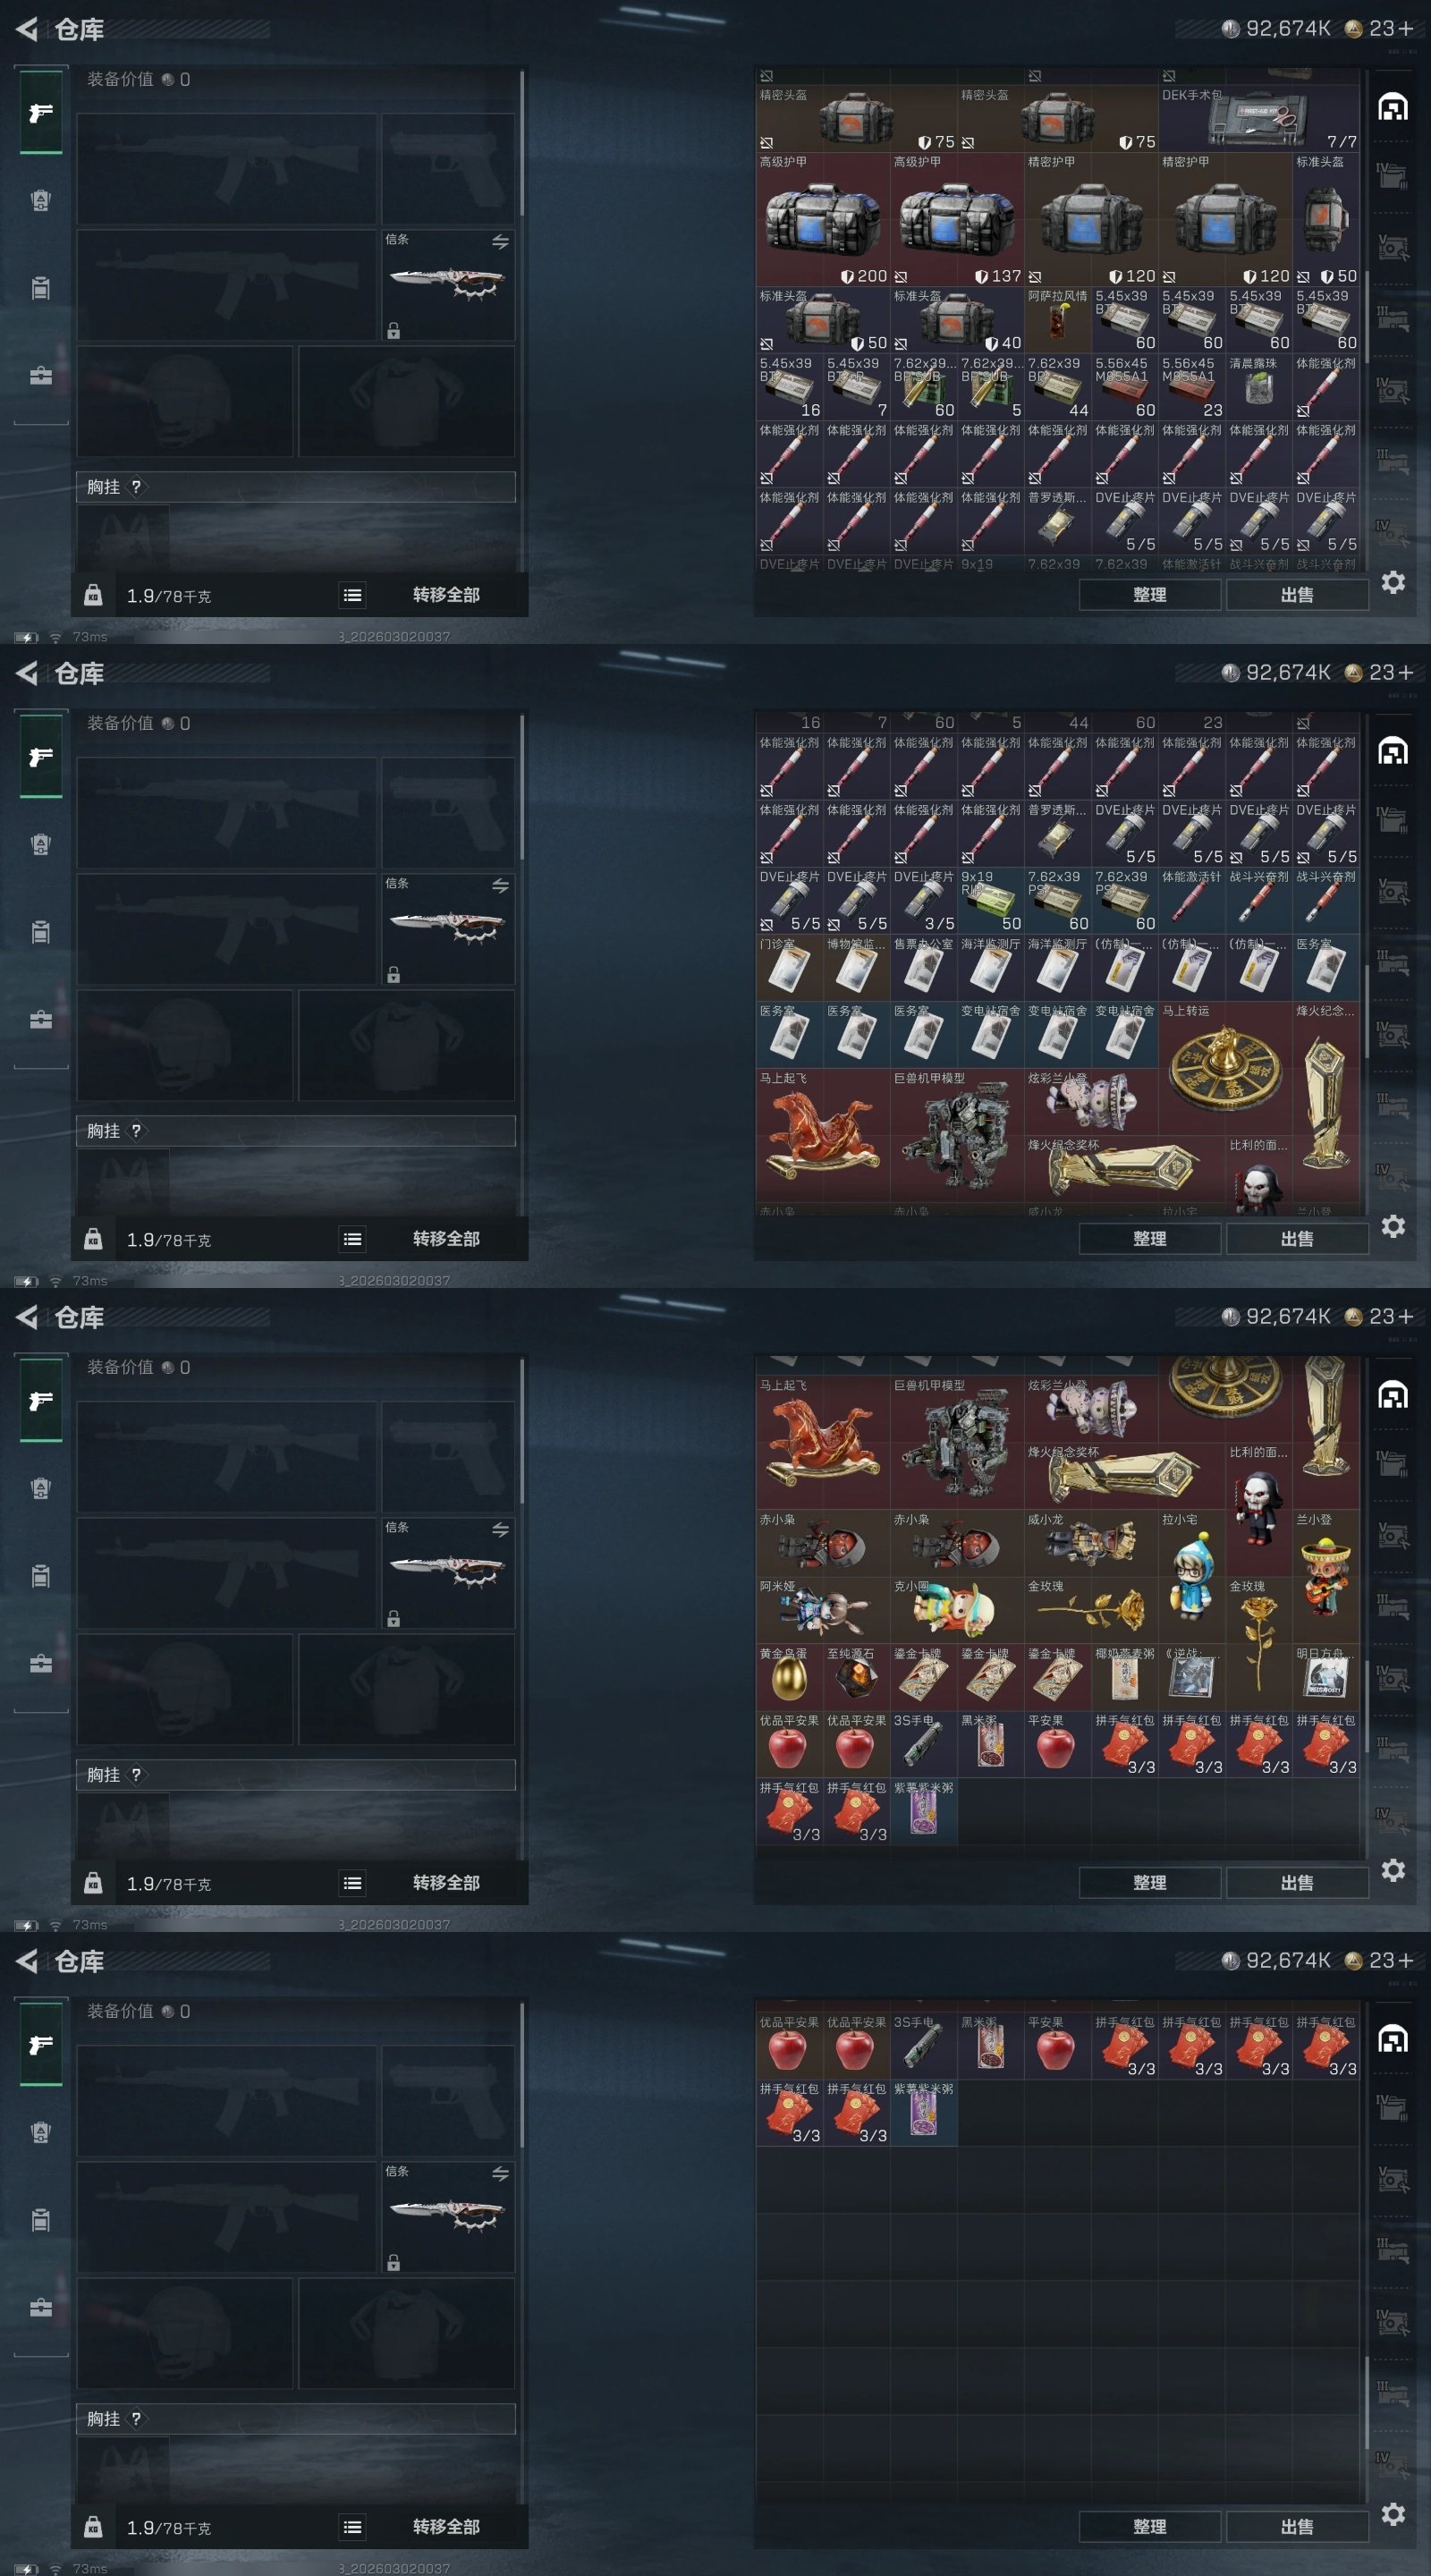Click the 威小龙 figurine
Viewport: 1431px width, 2576px height.
(1091, 1543)
